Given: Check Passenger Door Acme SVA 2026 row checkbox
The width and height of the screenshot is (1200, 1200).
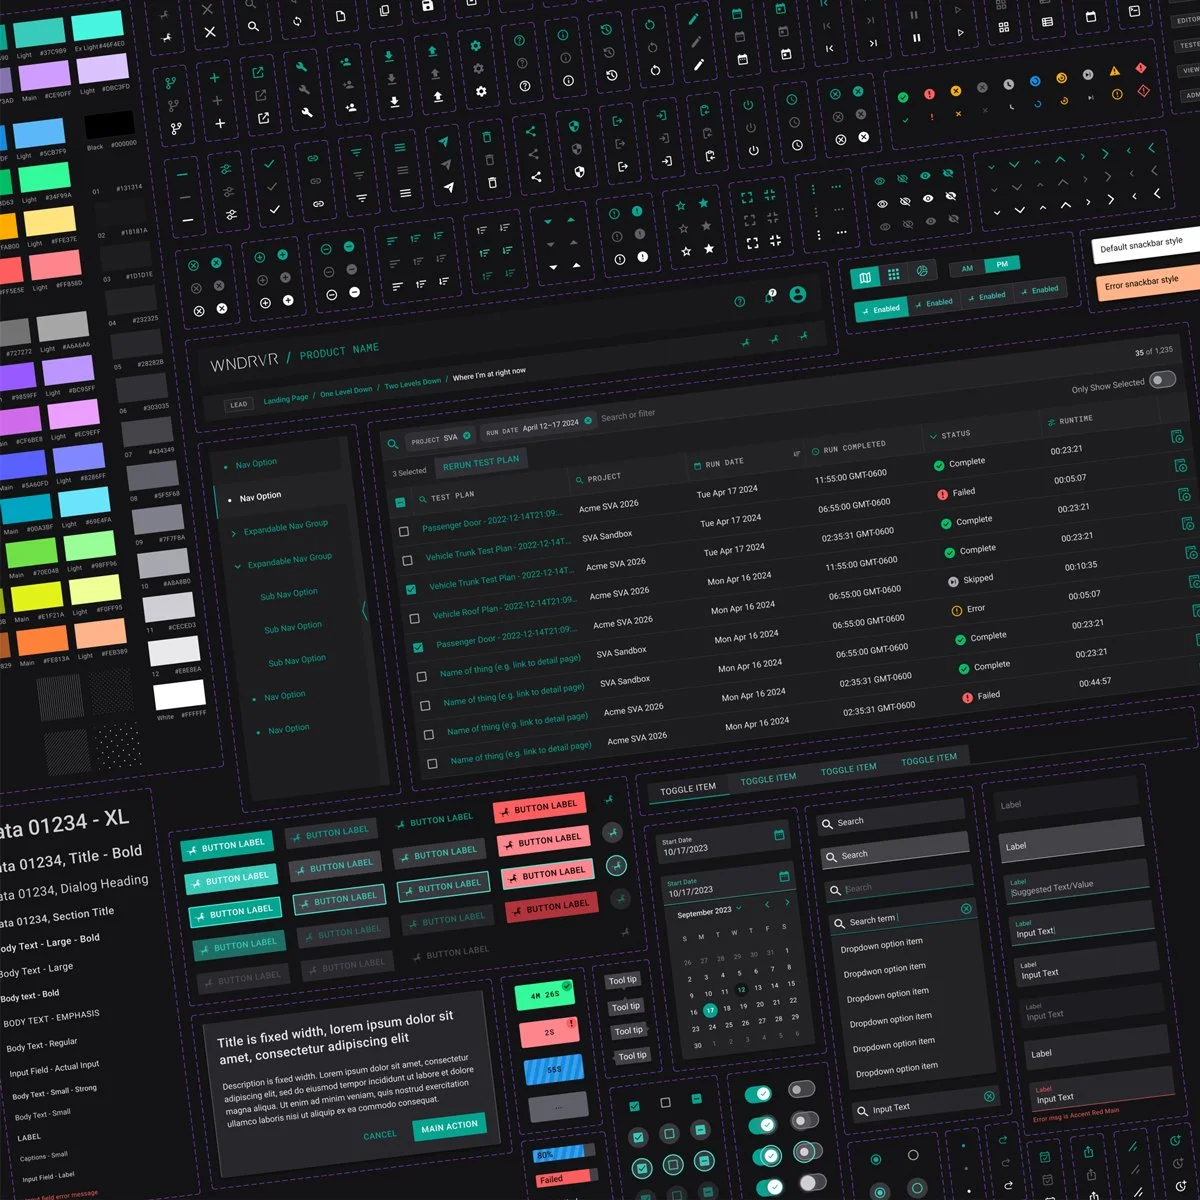Looking at the screenshot, I should click(x=404, y=531).
